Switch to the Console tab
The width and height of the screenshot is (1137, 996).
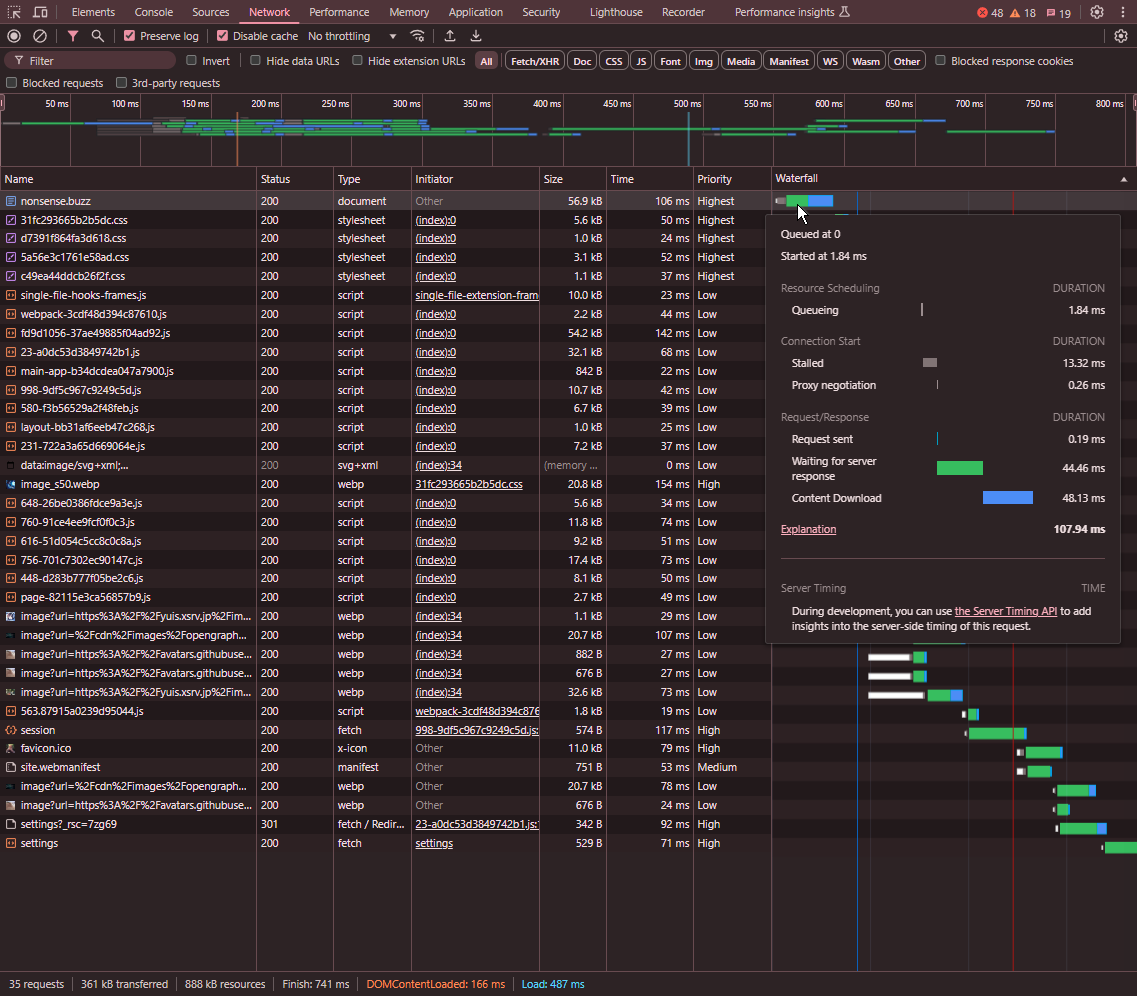click(154, 12)
